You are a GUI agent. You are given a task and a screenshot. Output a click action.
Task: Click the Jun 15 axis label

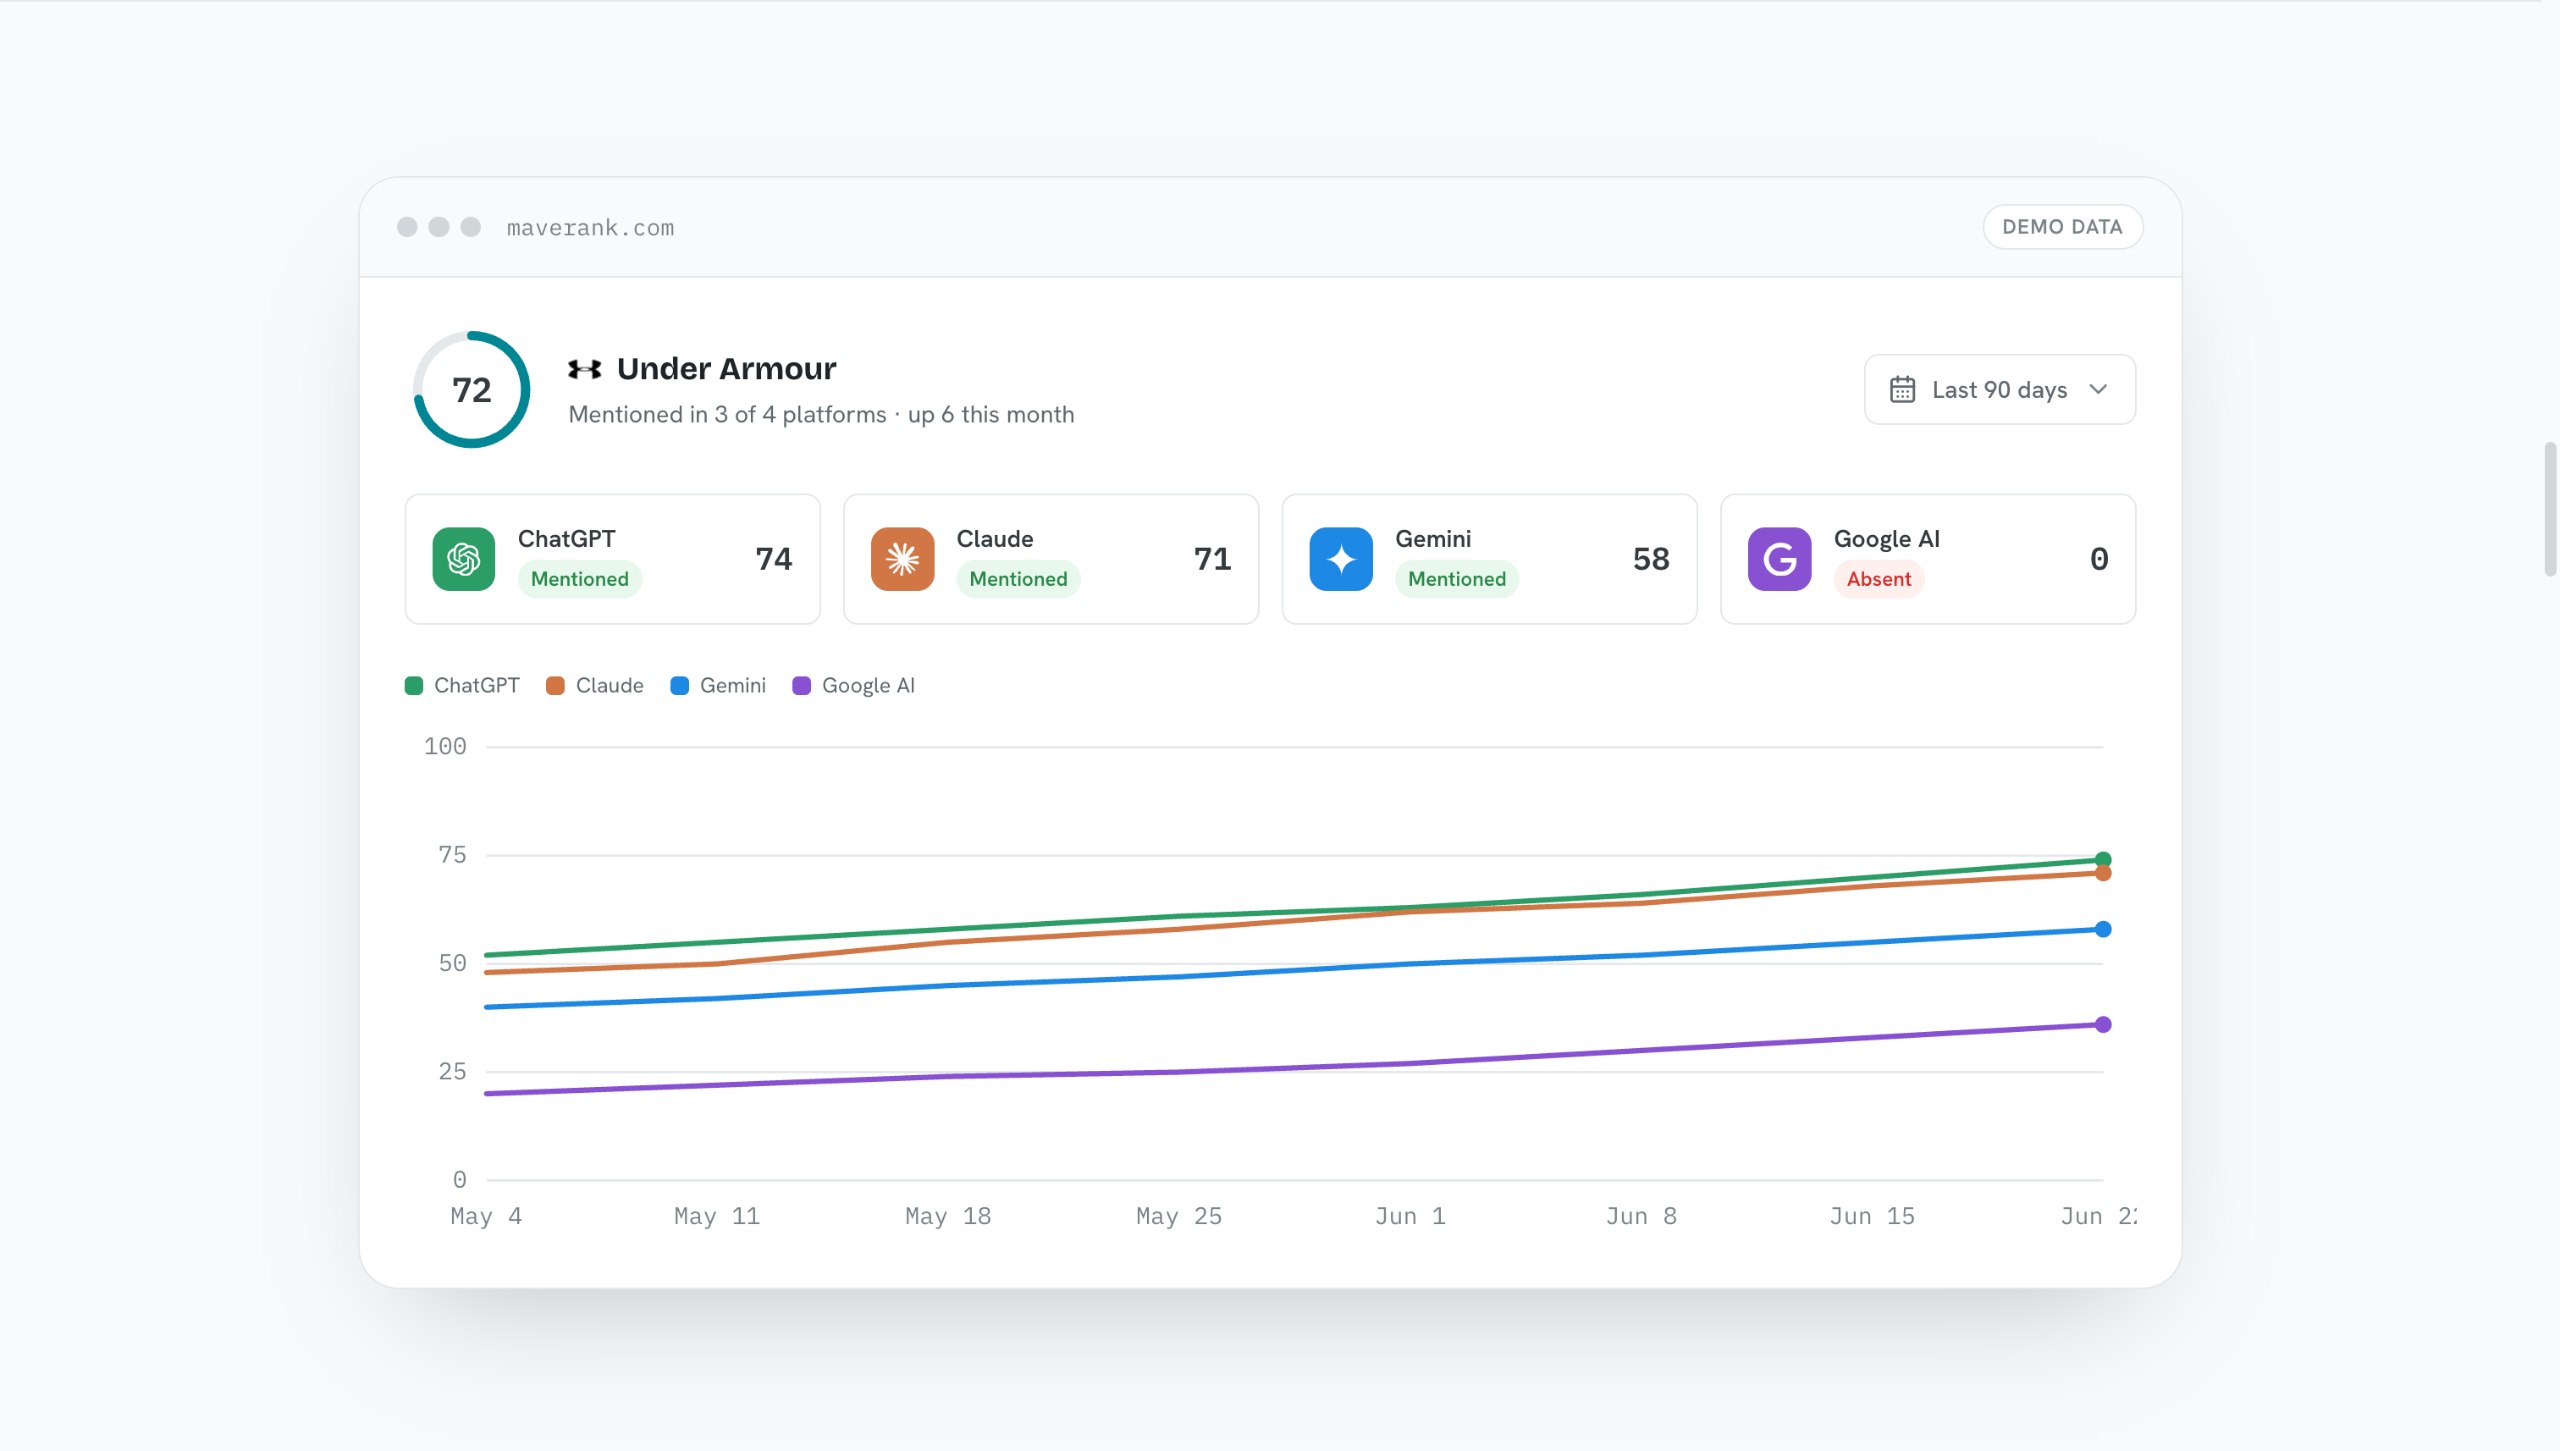click(x=1872, y=1216)
